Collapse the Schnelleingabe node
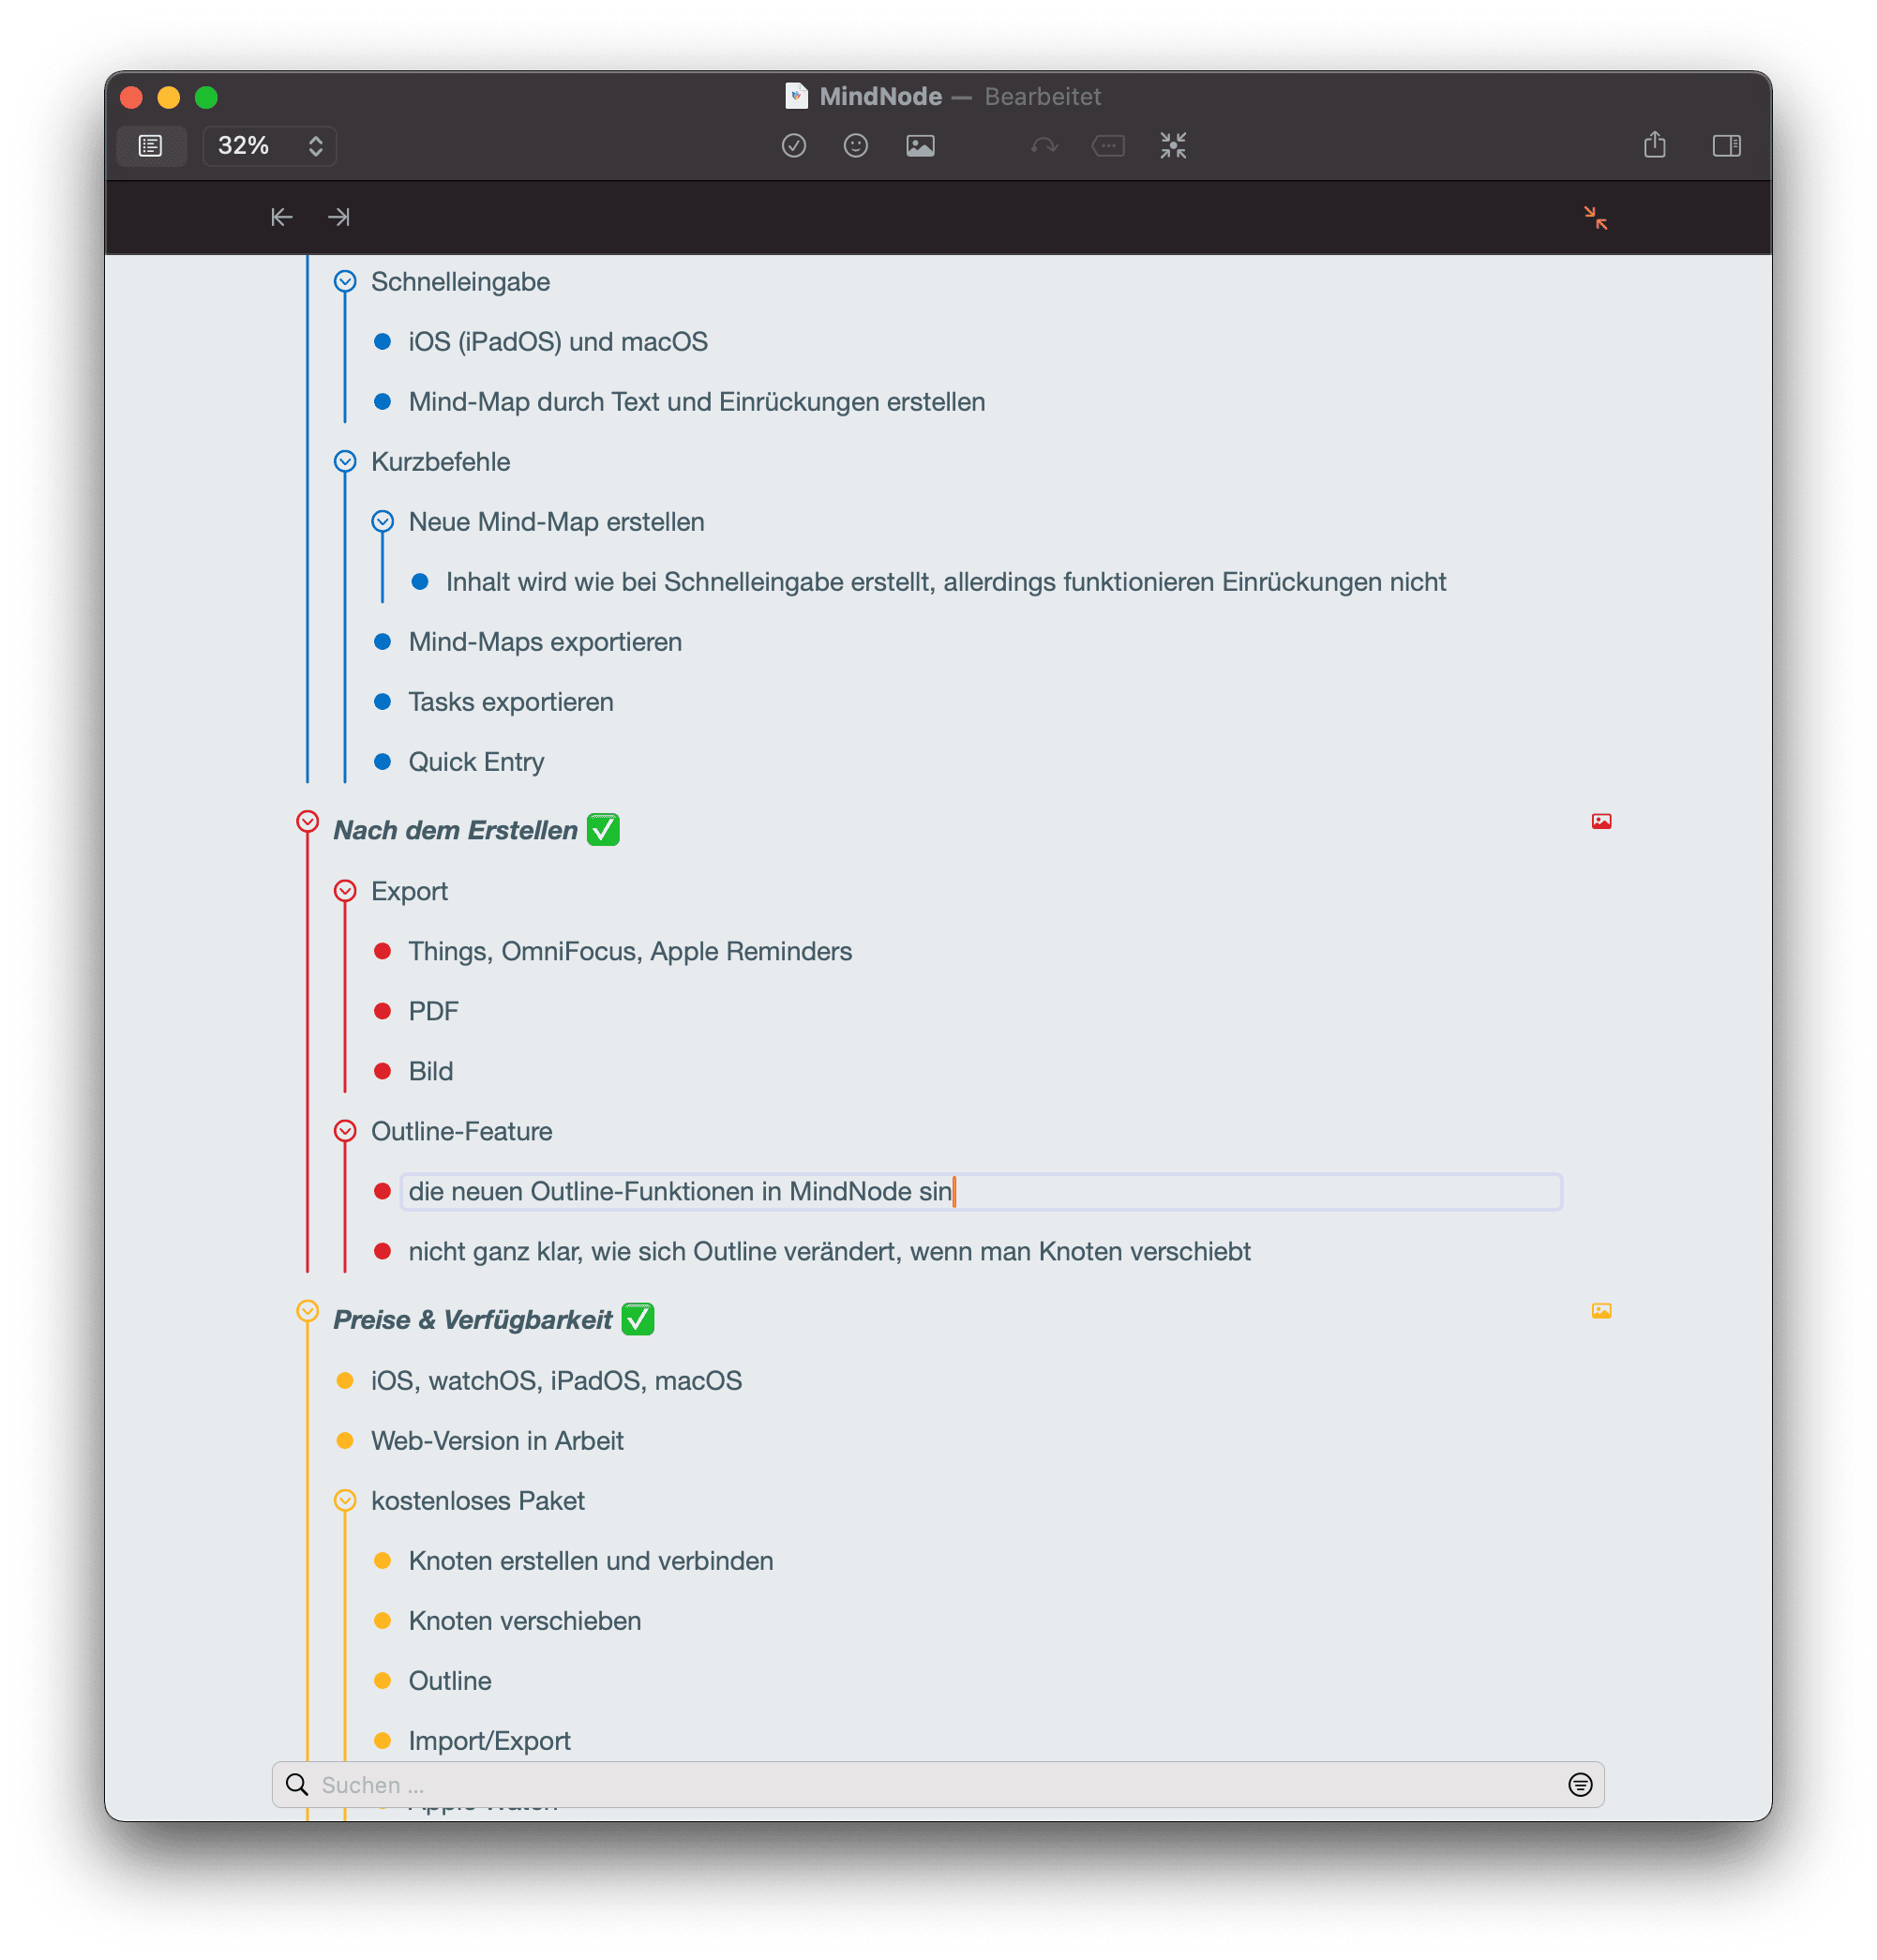 tap(345, 282)
